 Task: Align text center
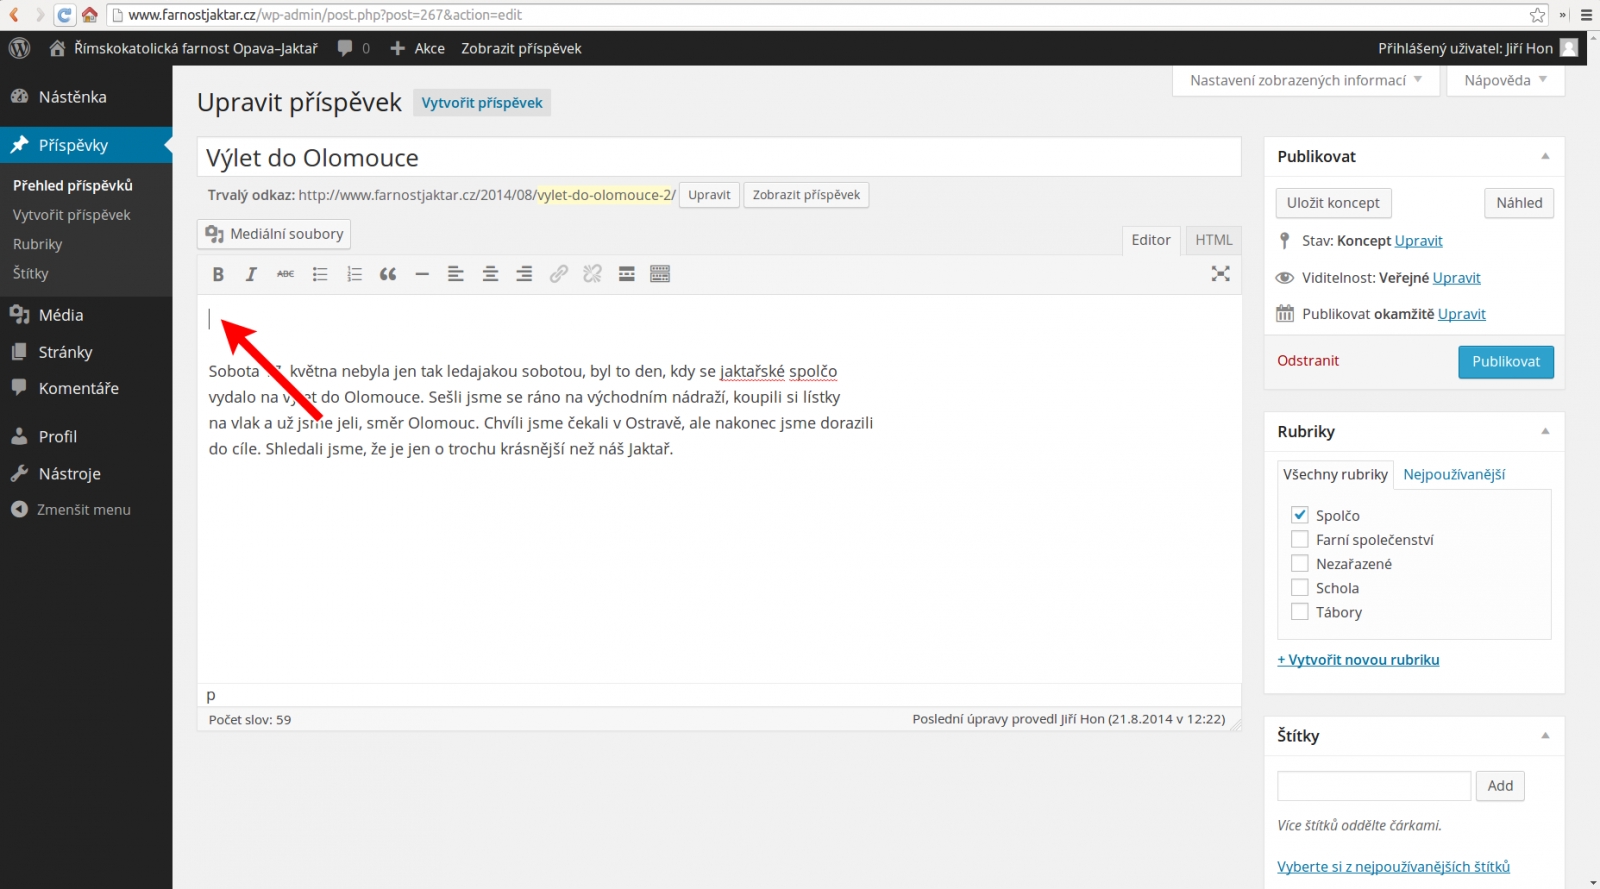(490, 274)
